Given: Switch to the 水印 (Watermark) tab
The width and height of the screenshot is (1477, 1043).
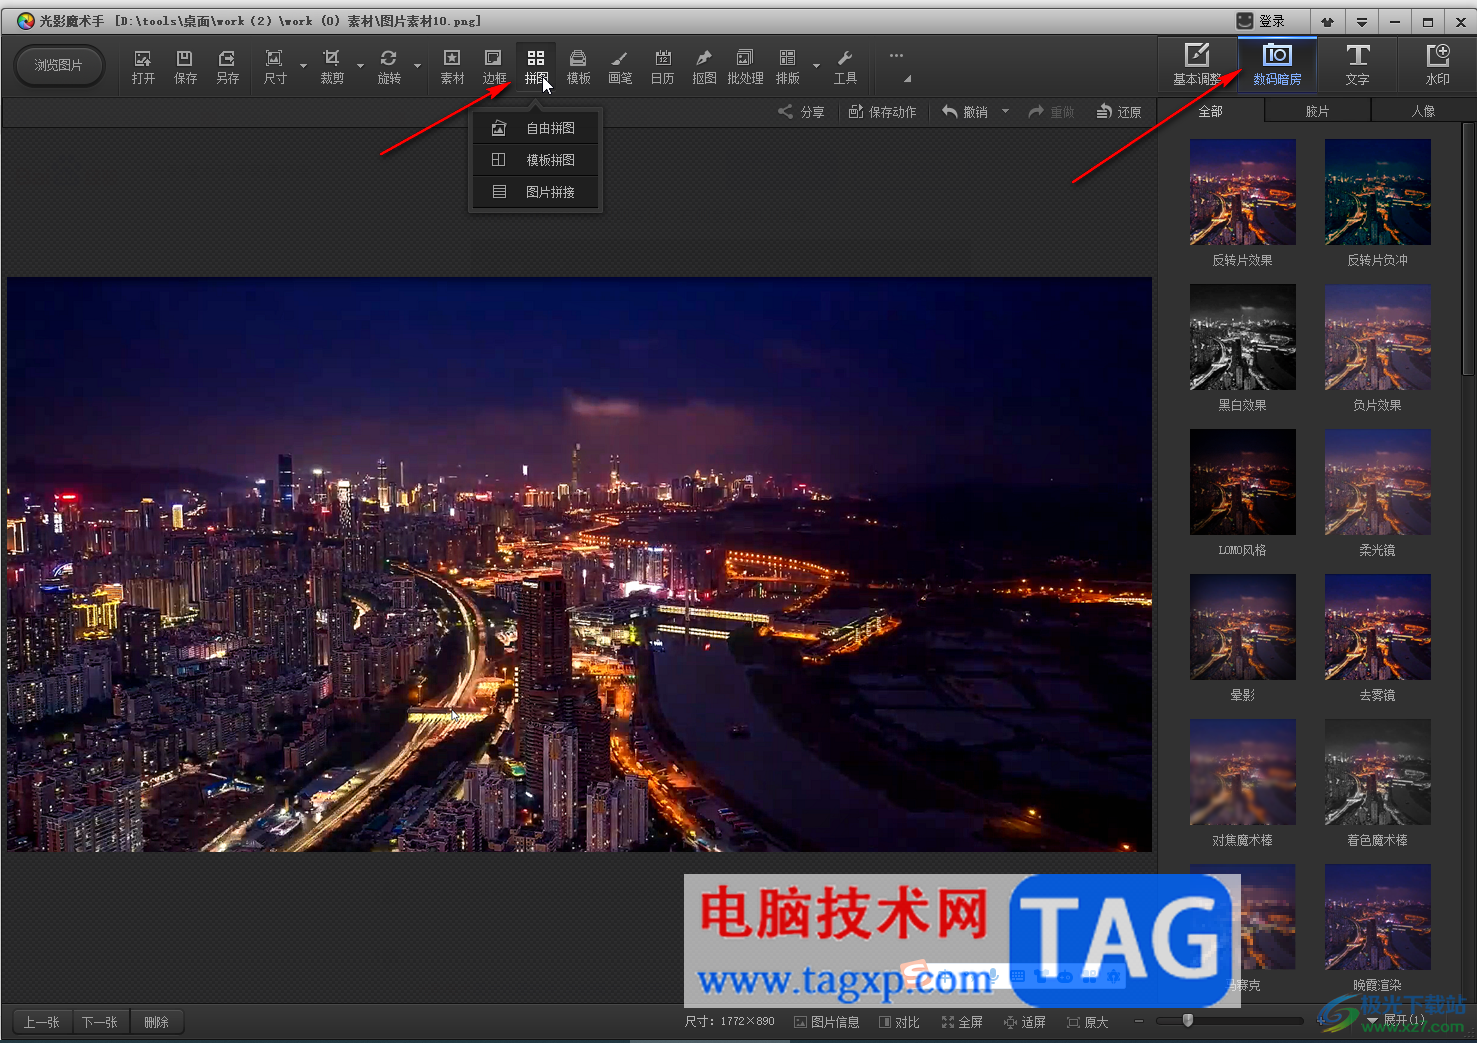Looking at the screenshot, I should (x=1437, y=65).
